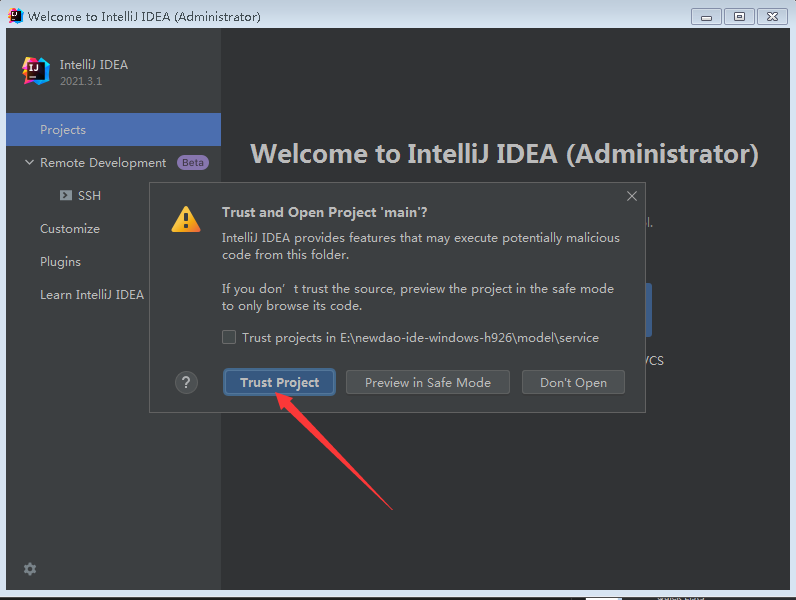Enable Trust projects in folder checkbox

coord(229,337)
